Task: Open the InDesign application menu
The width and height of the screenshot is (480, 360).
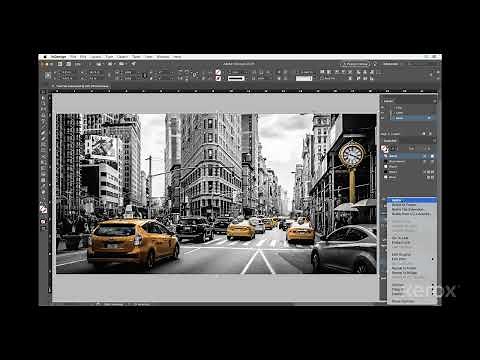Action: (x=58, y=57)
